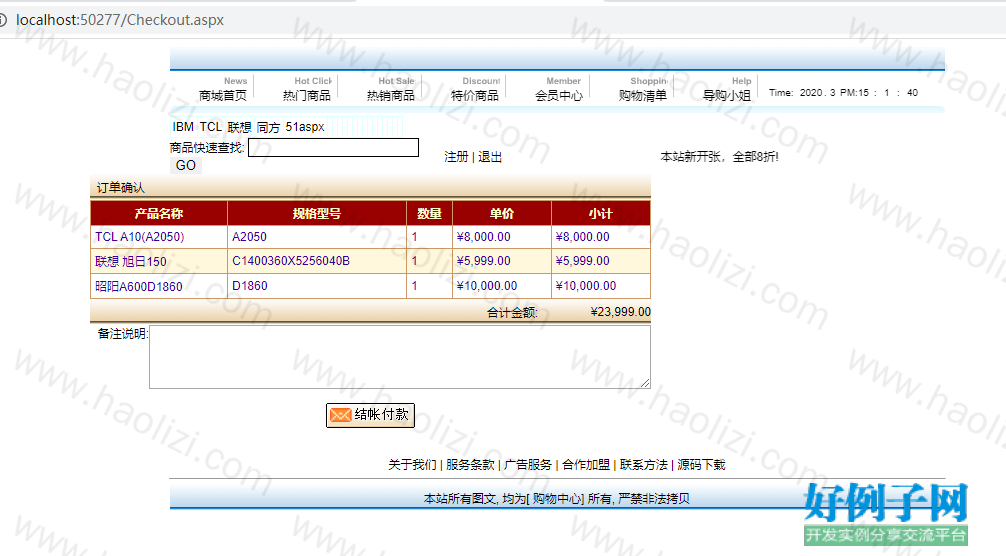Click the 源码下载 footer link

[x=701, y=464]
